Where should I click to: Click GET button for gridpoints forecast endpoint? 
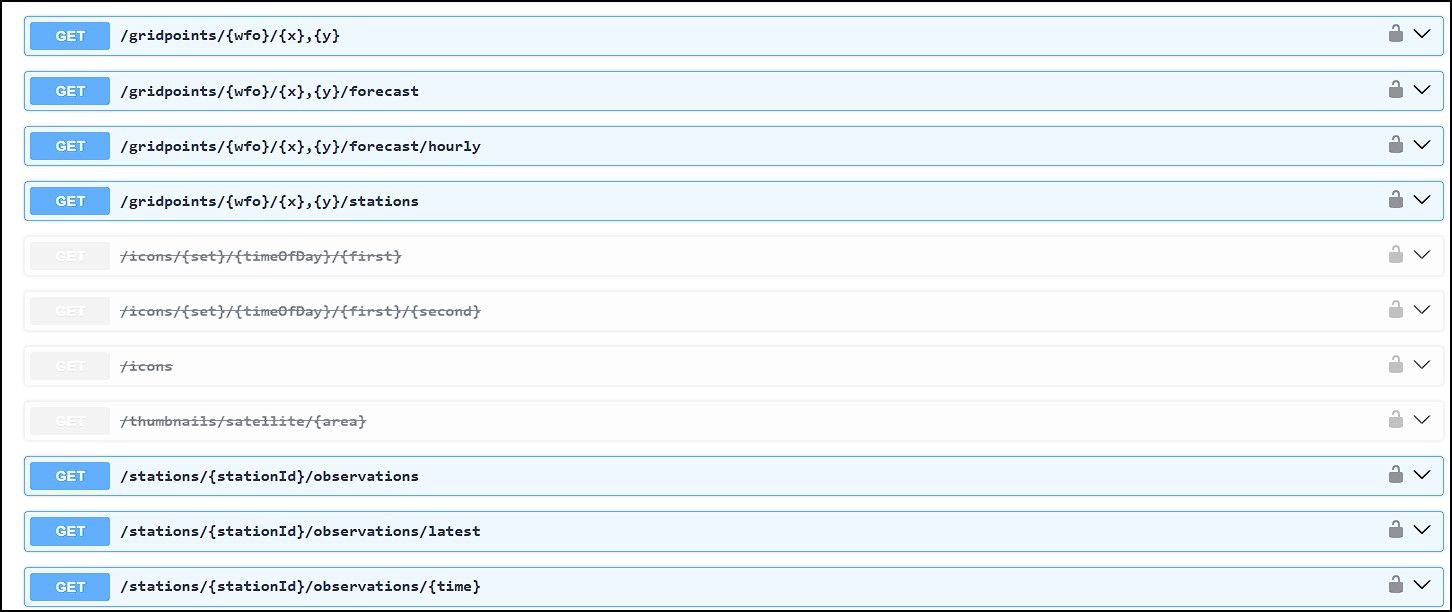tap(70, 91)
